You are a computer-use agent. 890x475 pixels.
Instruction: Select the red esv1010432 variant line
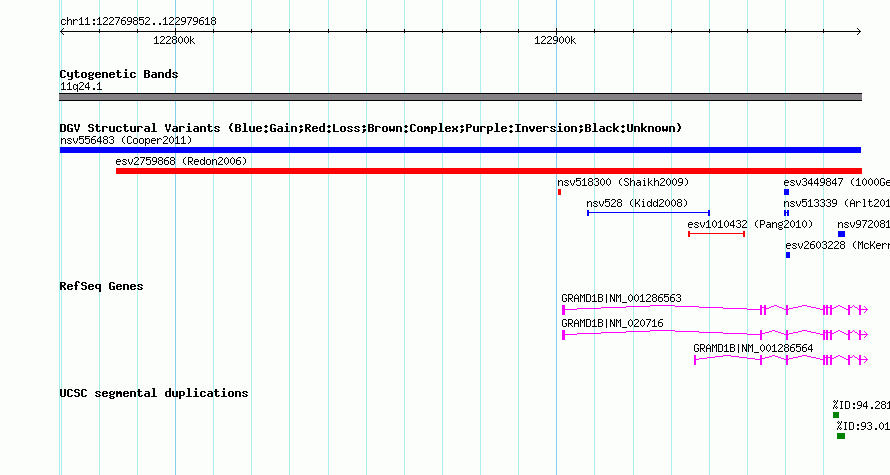pos(716,234)
